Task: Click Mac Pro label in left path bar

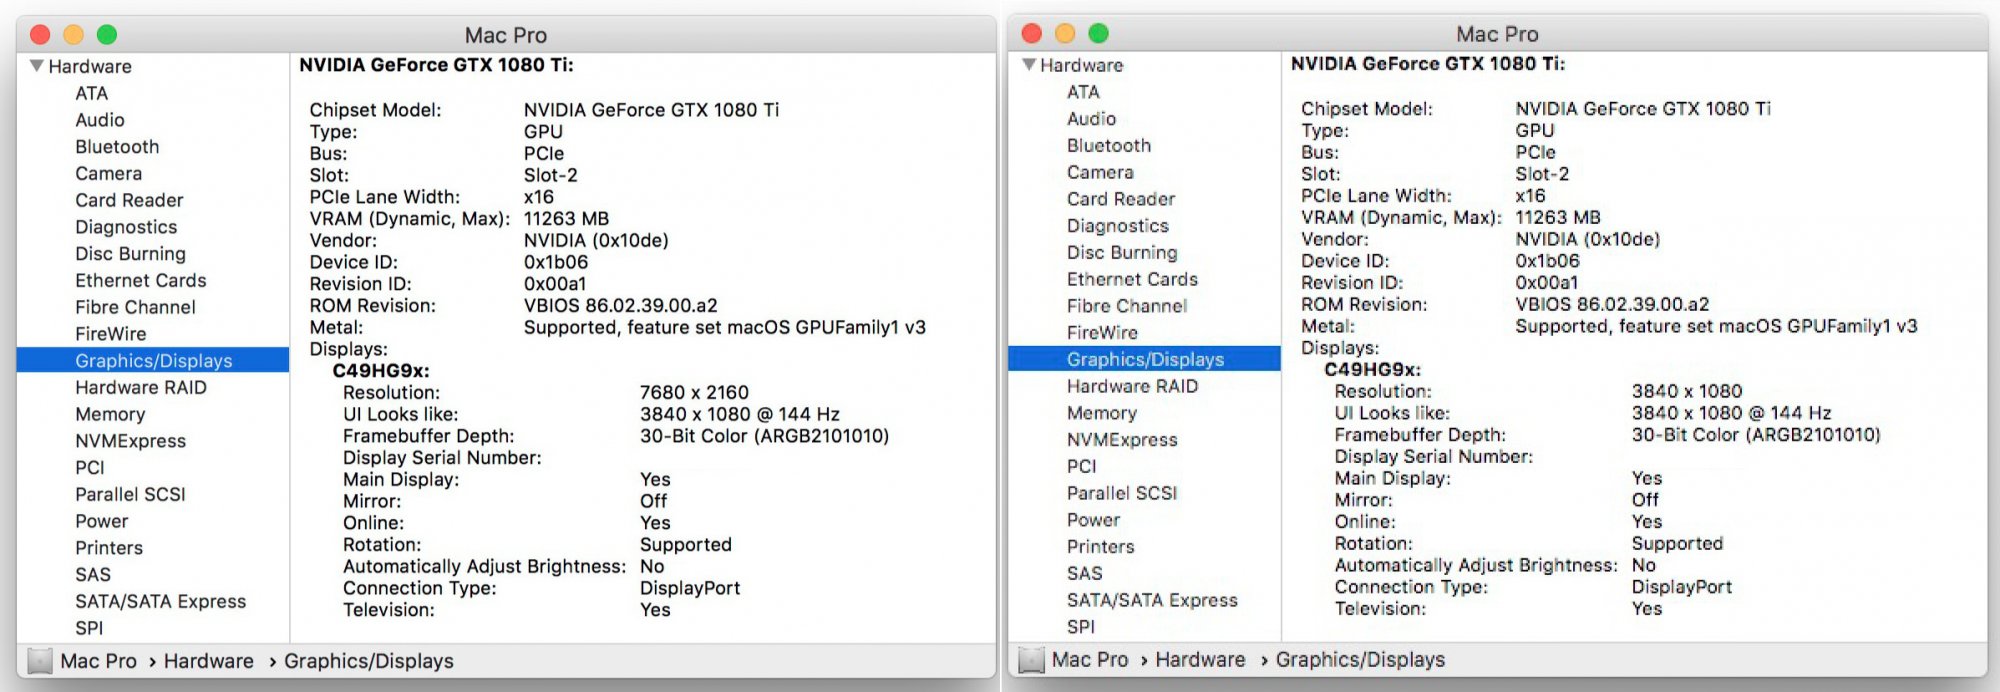Action: 98,661
